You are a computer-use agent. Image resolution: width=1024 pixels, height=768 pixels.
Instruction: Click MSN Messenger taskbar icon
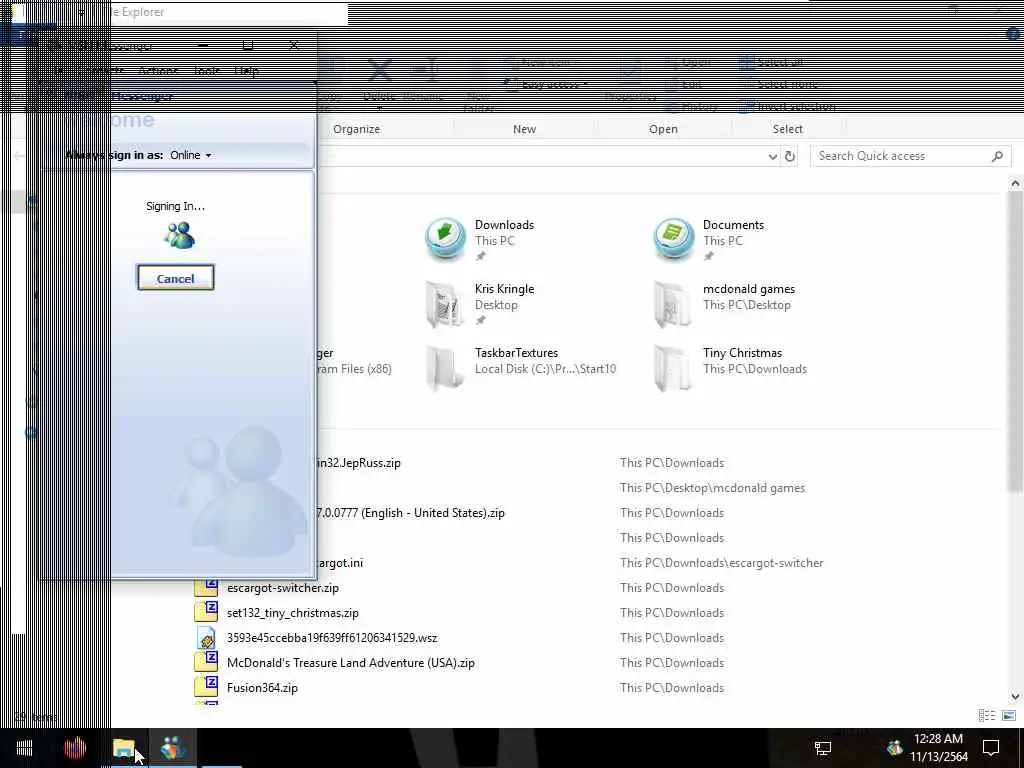[173, 748]
